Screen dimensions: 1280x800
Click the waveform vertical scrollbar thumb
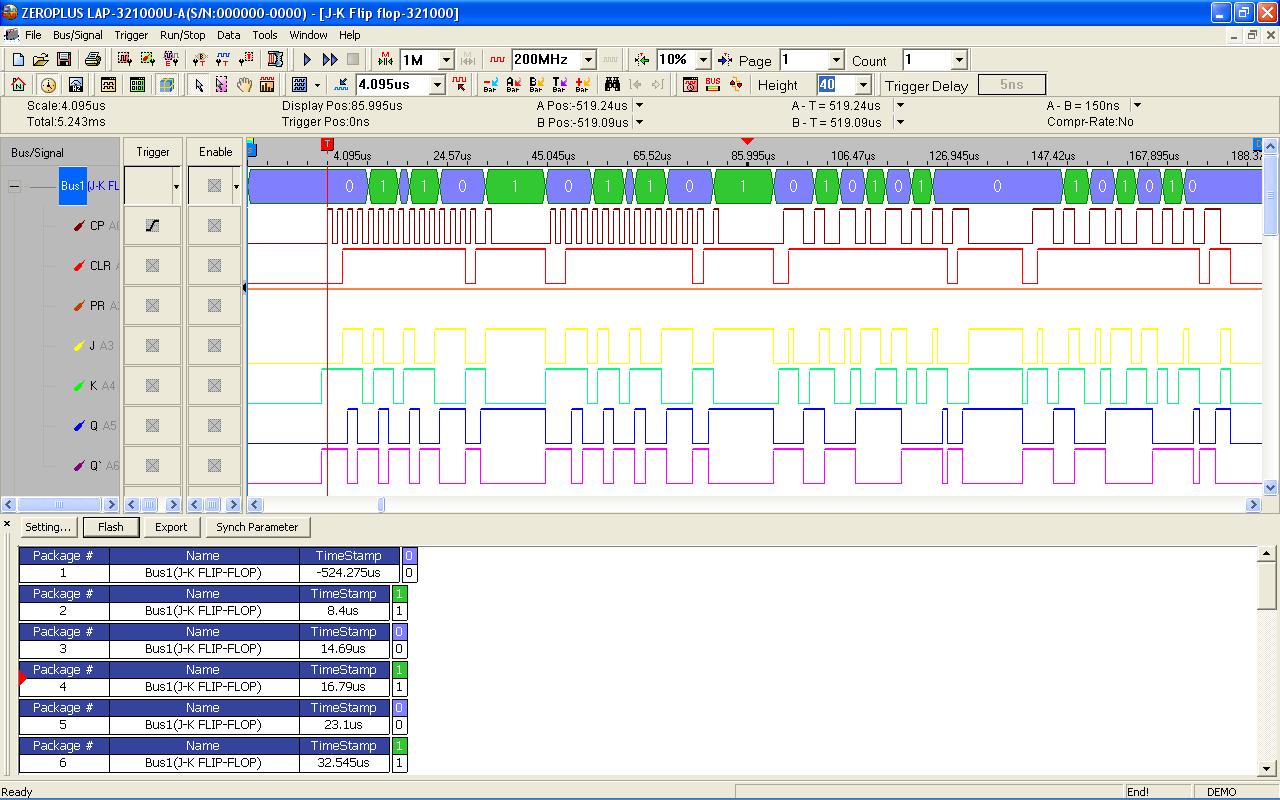(1271, 195)
